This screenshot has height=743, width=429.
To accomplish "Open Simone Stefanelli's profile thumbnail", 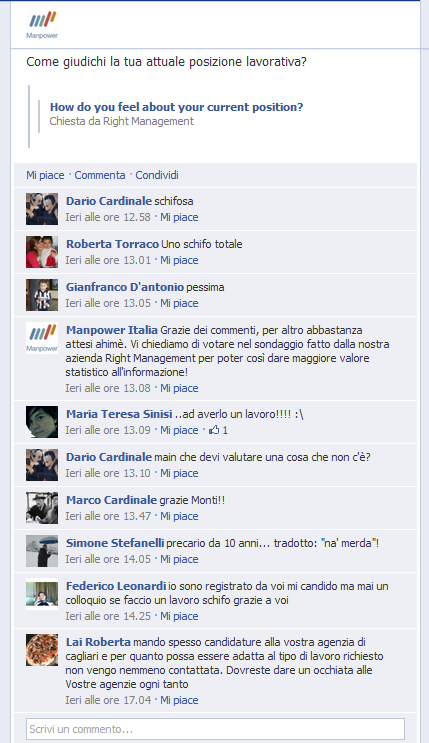I will click(42, 551).
